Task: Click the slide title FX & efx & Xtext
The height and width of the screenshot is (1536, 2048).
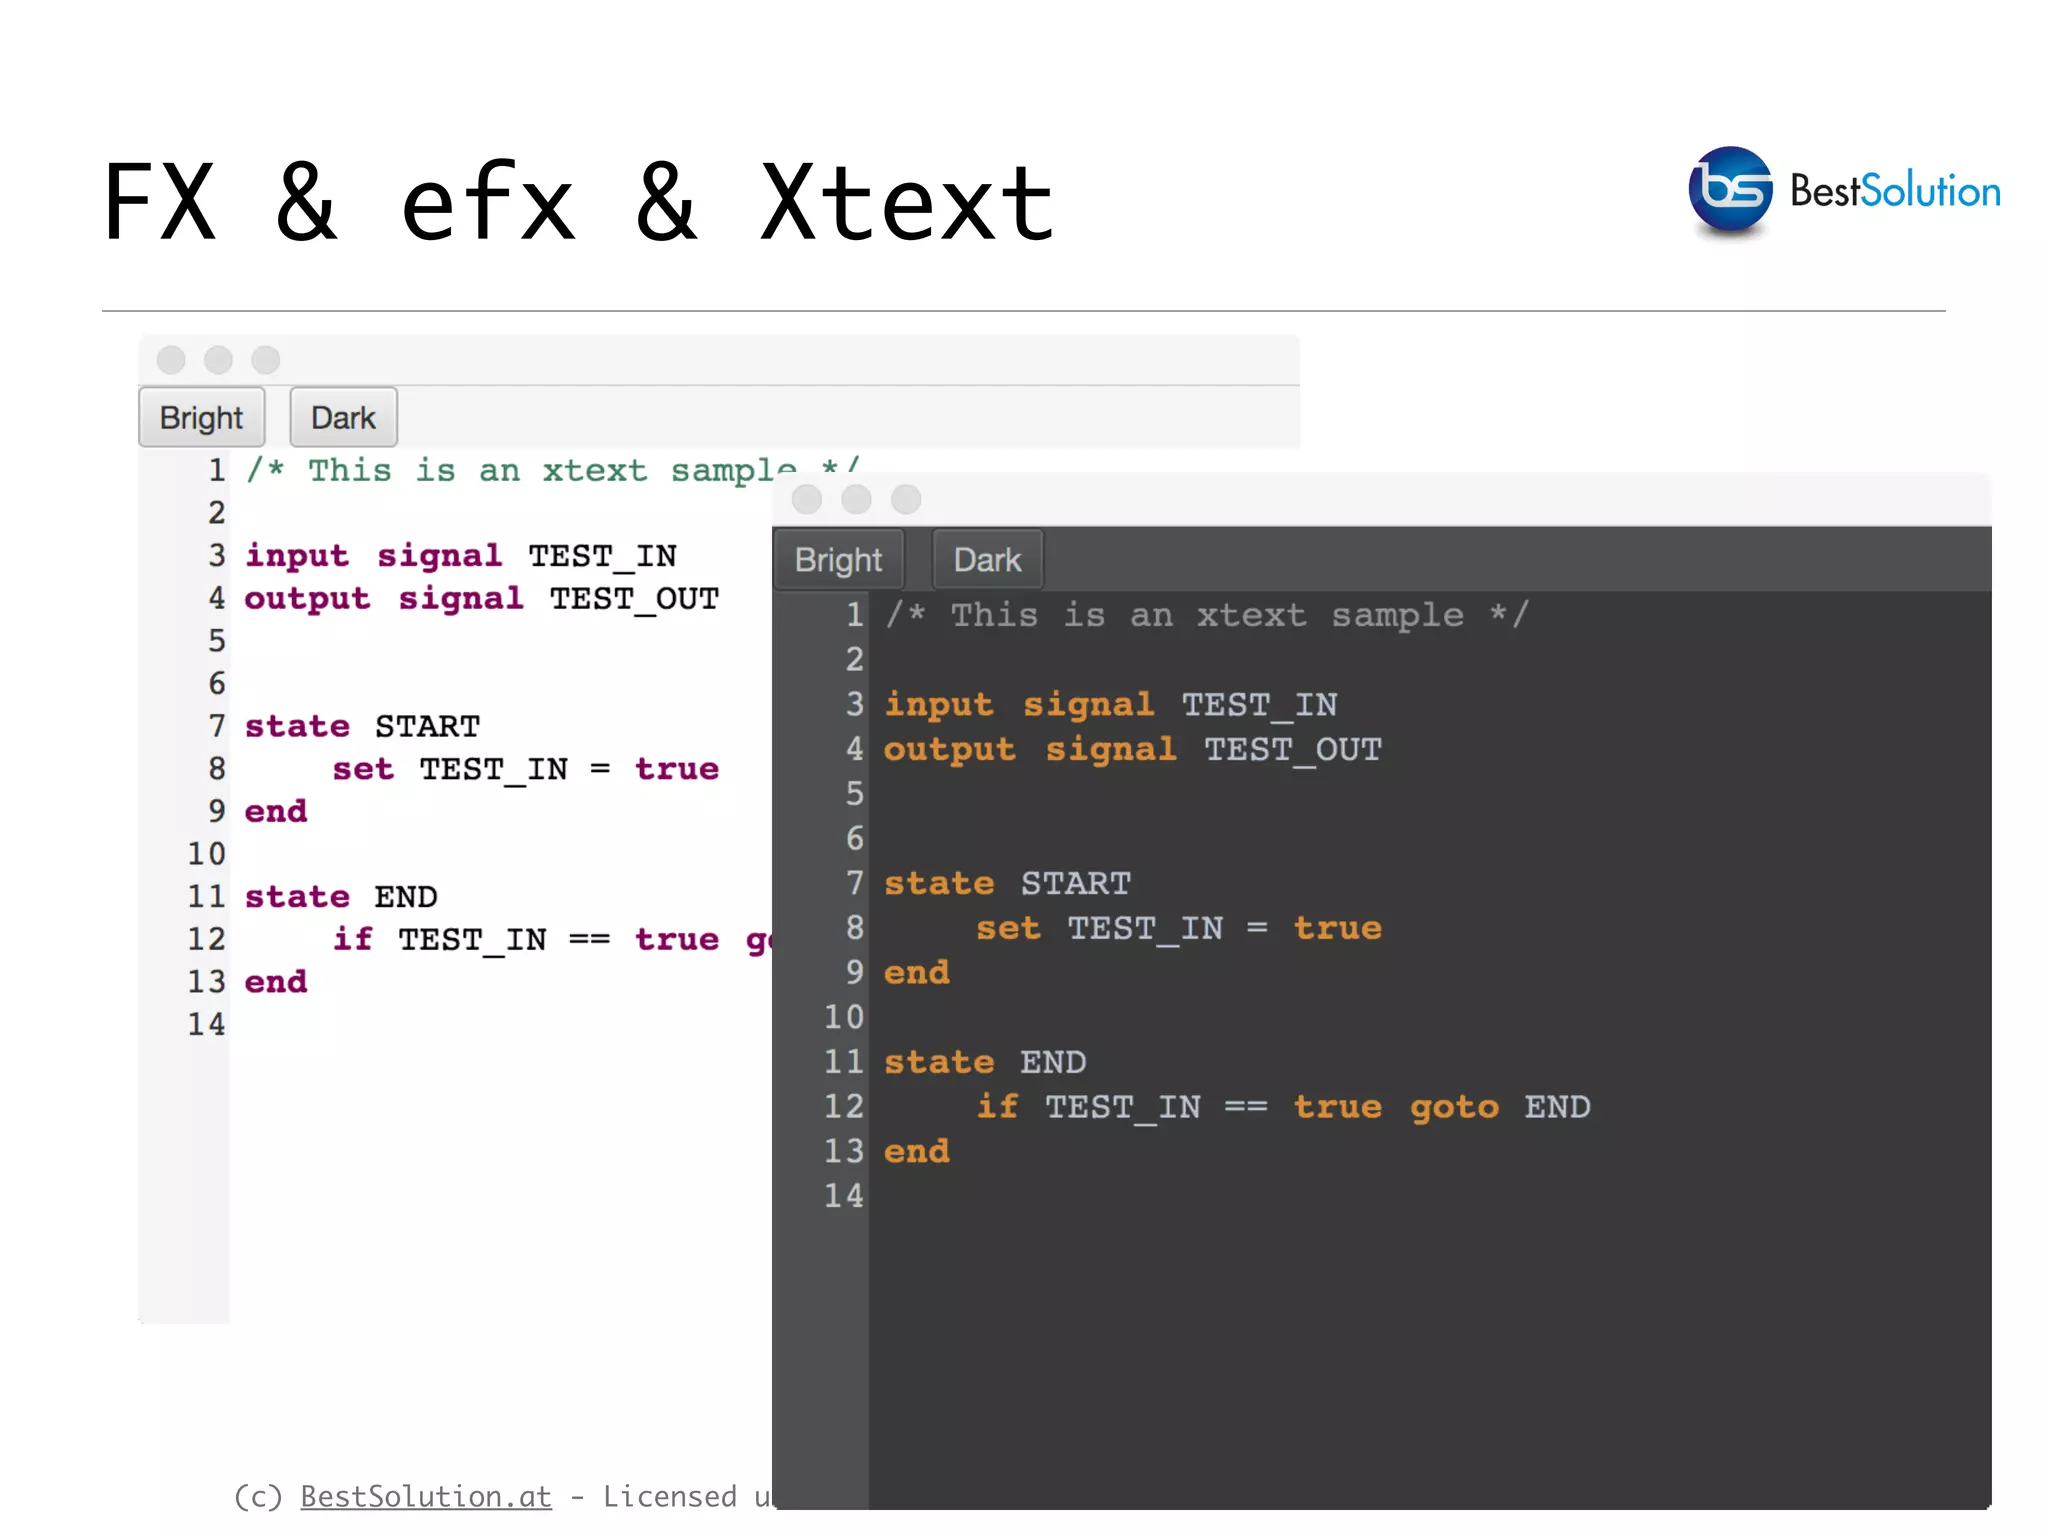Action: (578, 203)
